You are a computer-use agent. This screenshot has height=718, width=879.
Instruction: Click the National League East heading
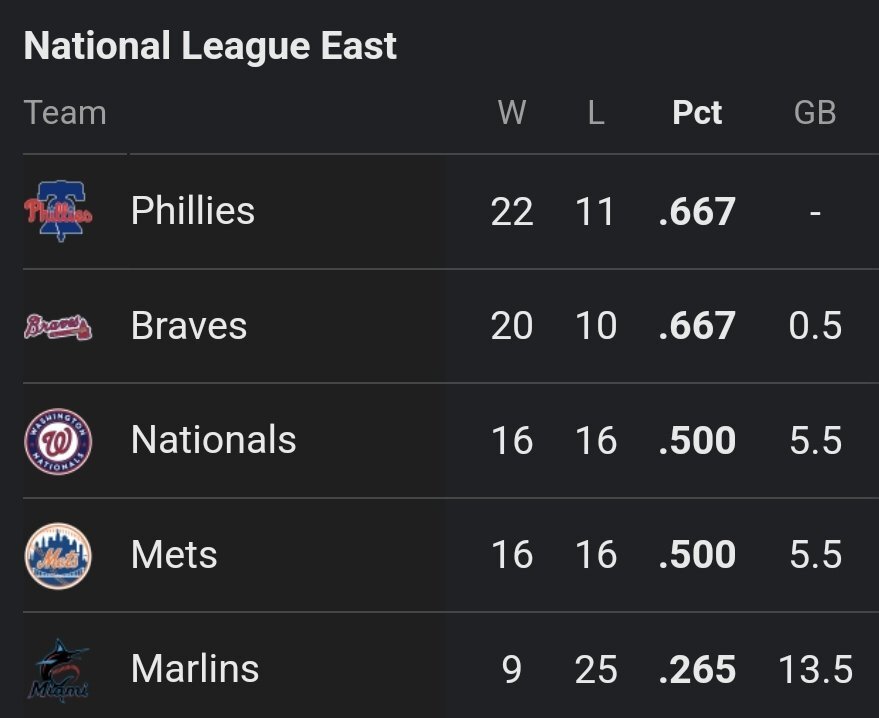210,46
